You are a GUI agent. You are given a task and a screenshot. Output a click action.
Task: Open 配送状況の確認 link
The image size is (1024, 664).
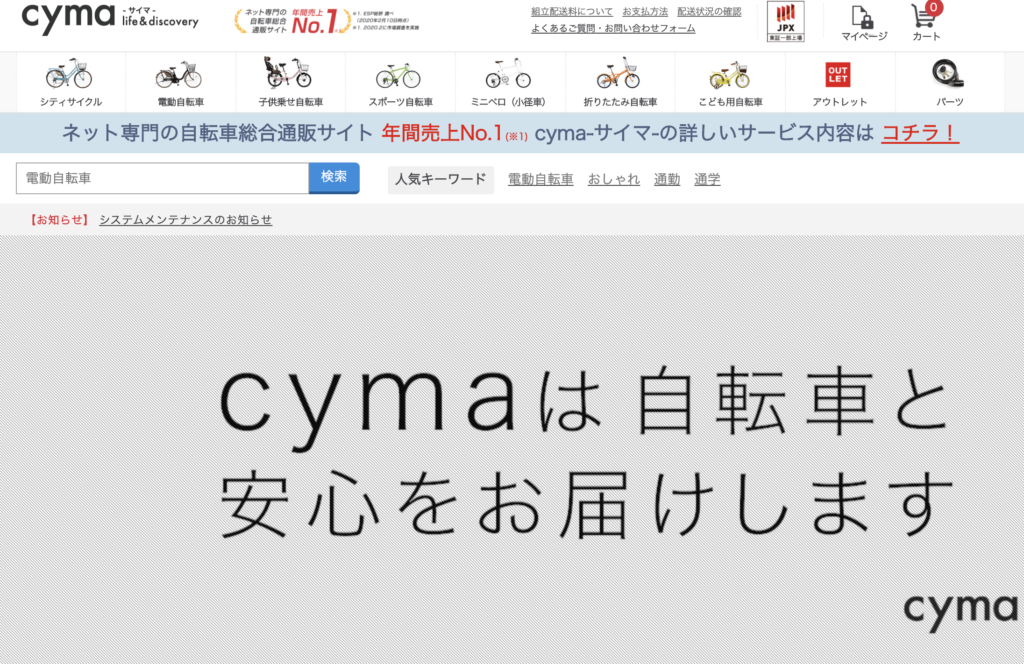point(709,12)
